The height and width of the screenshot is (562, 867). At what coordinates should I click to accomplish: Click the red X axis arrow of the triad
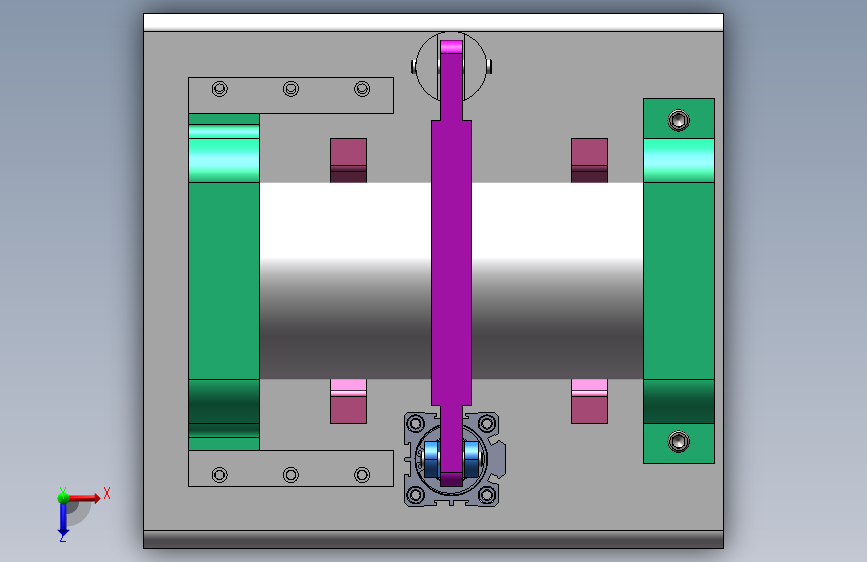[x=84, y=498]
